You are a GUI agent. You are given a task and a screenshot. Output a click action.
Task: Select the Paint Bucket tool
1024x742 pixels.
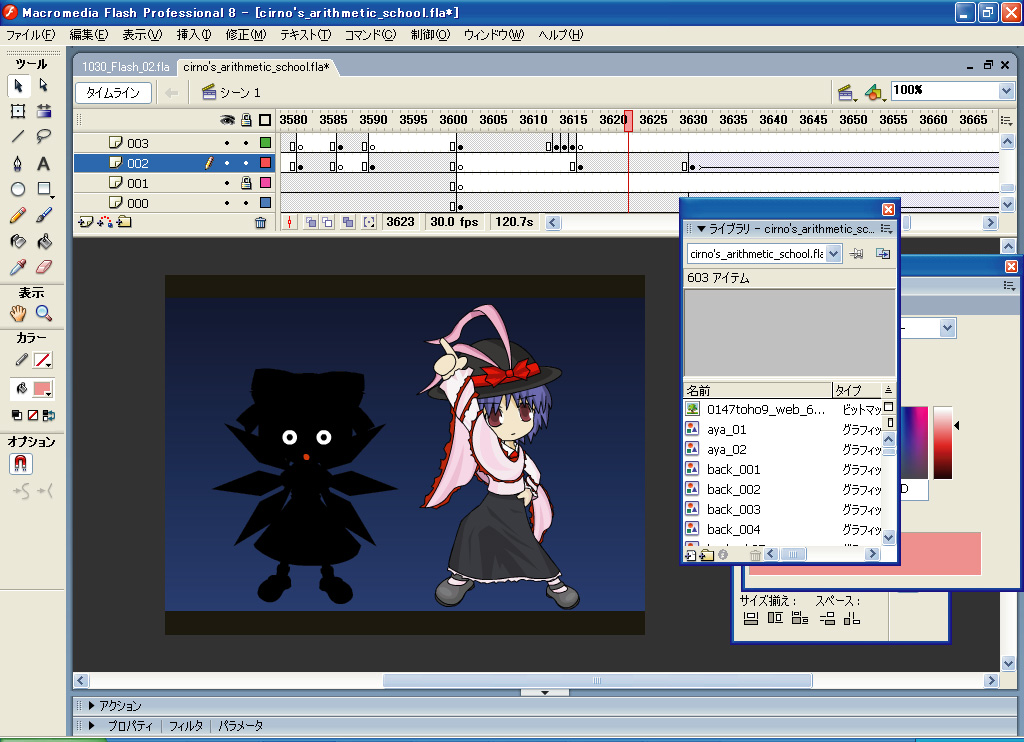(x=44, y=242)
